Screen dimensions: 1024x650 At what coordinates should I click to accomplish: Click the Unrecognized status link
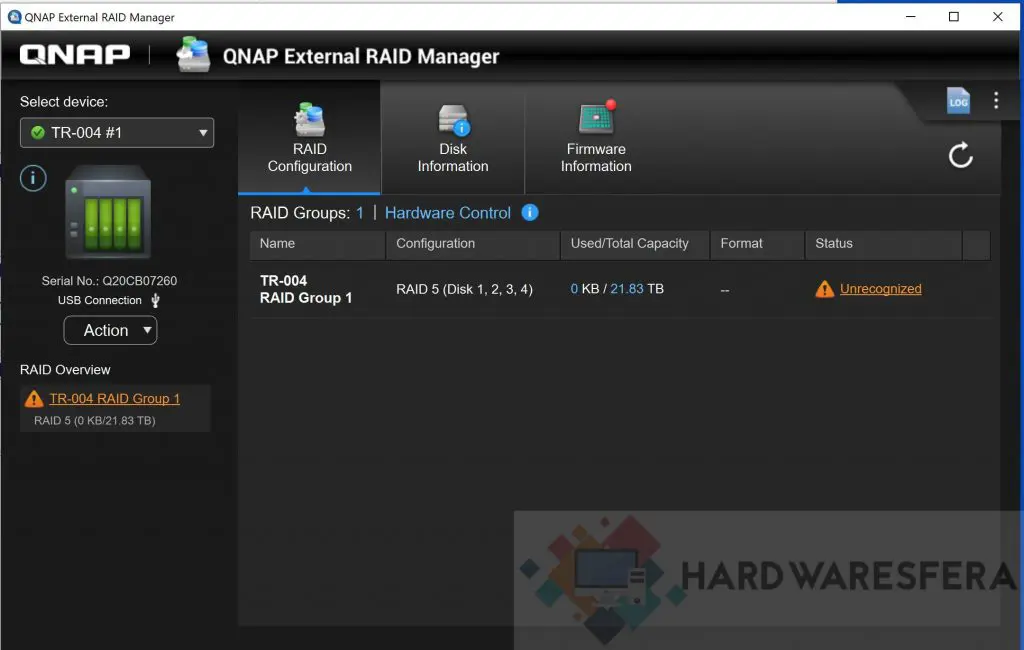tap(880, 289)
